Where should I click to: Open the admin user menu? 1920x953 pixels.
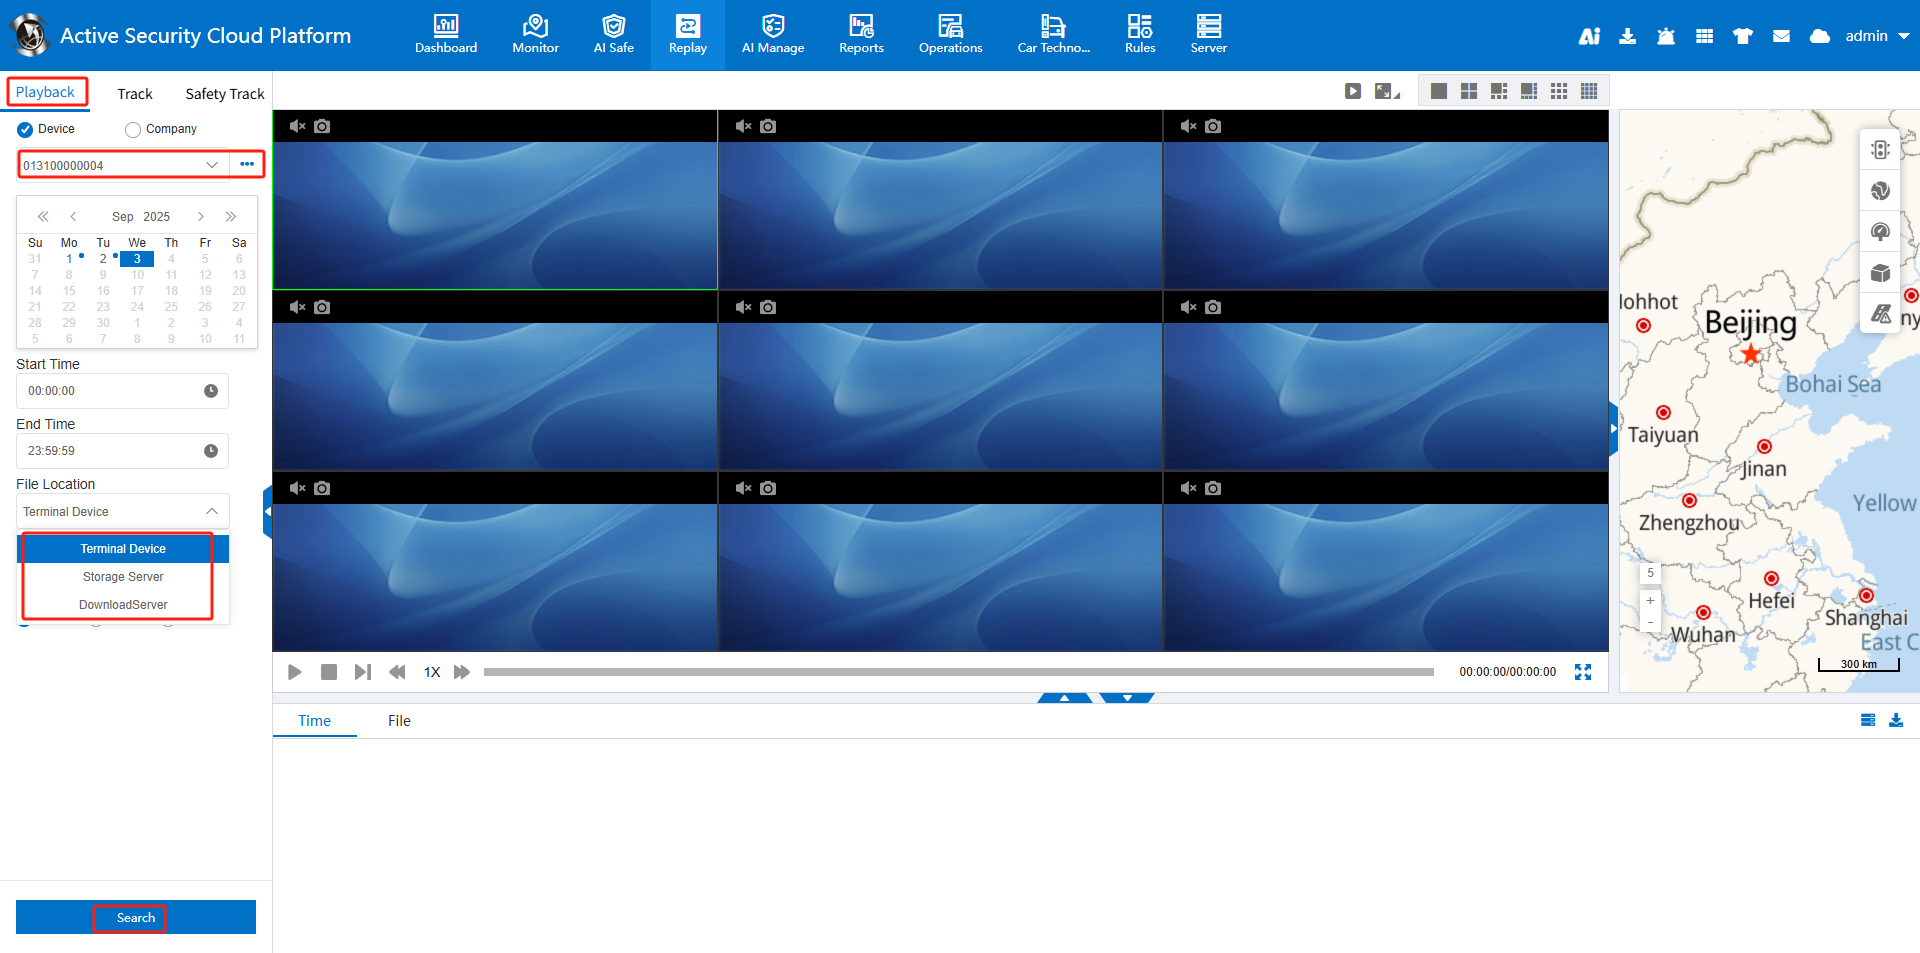click(1877, 36)
